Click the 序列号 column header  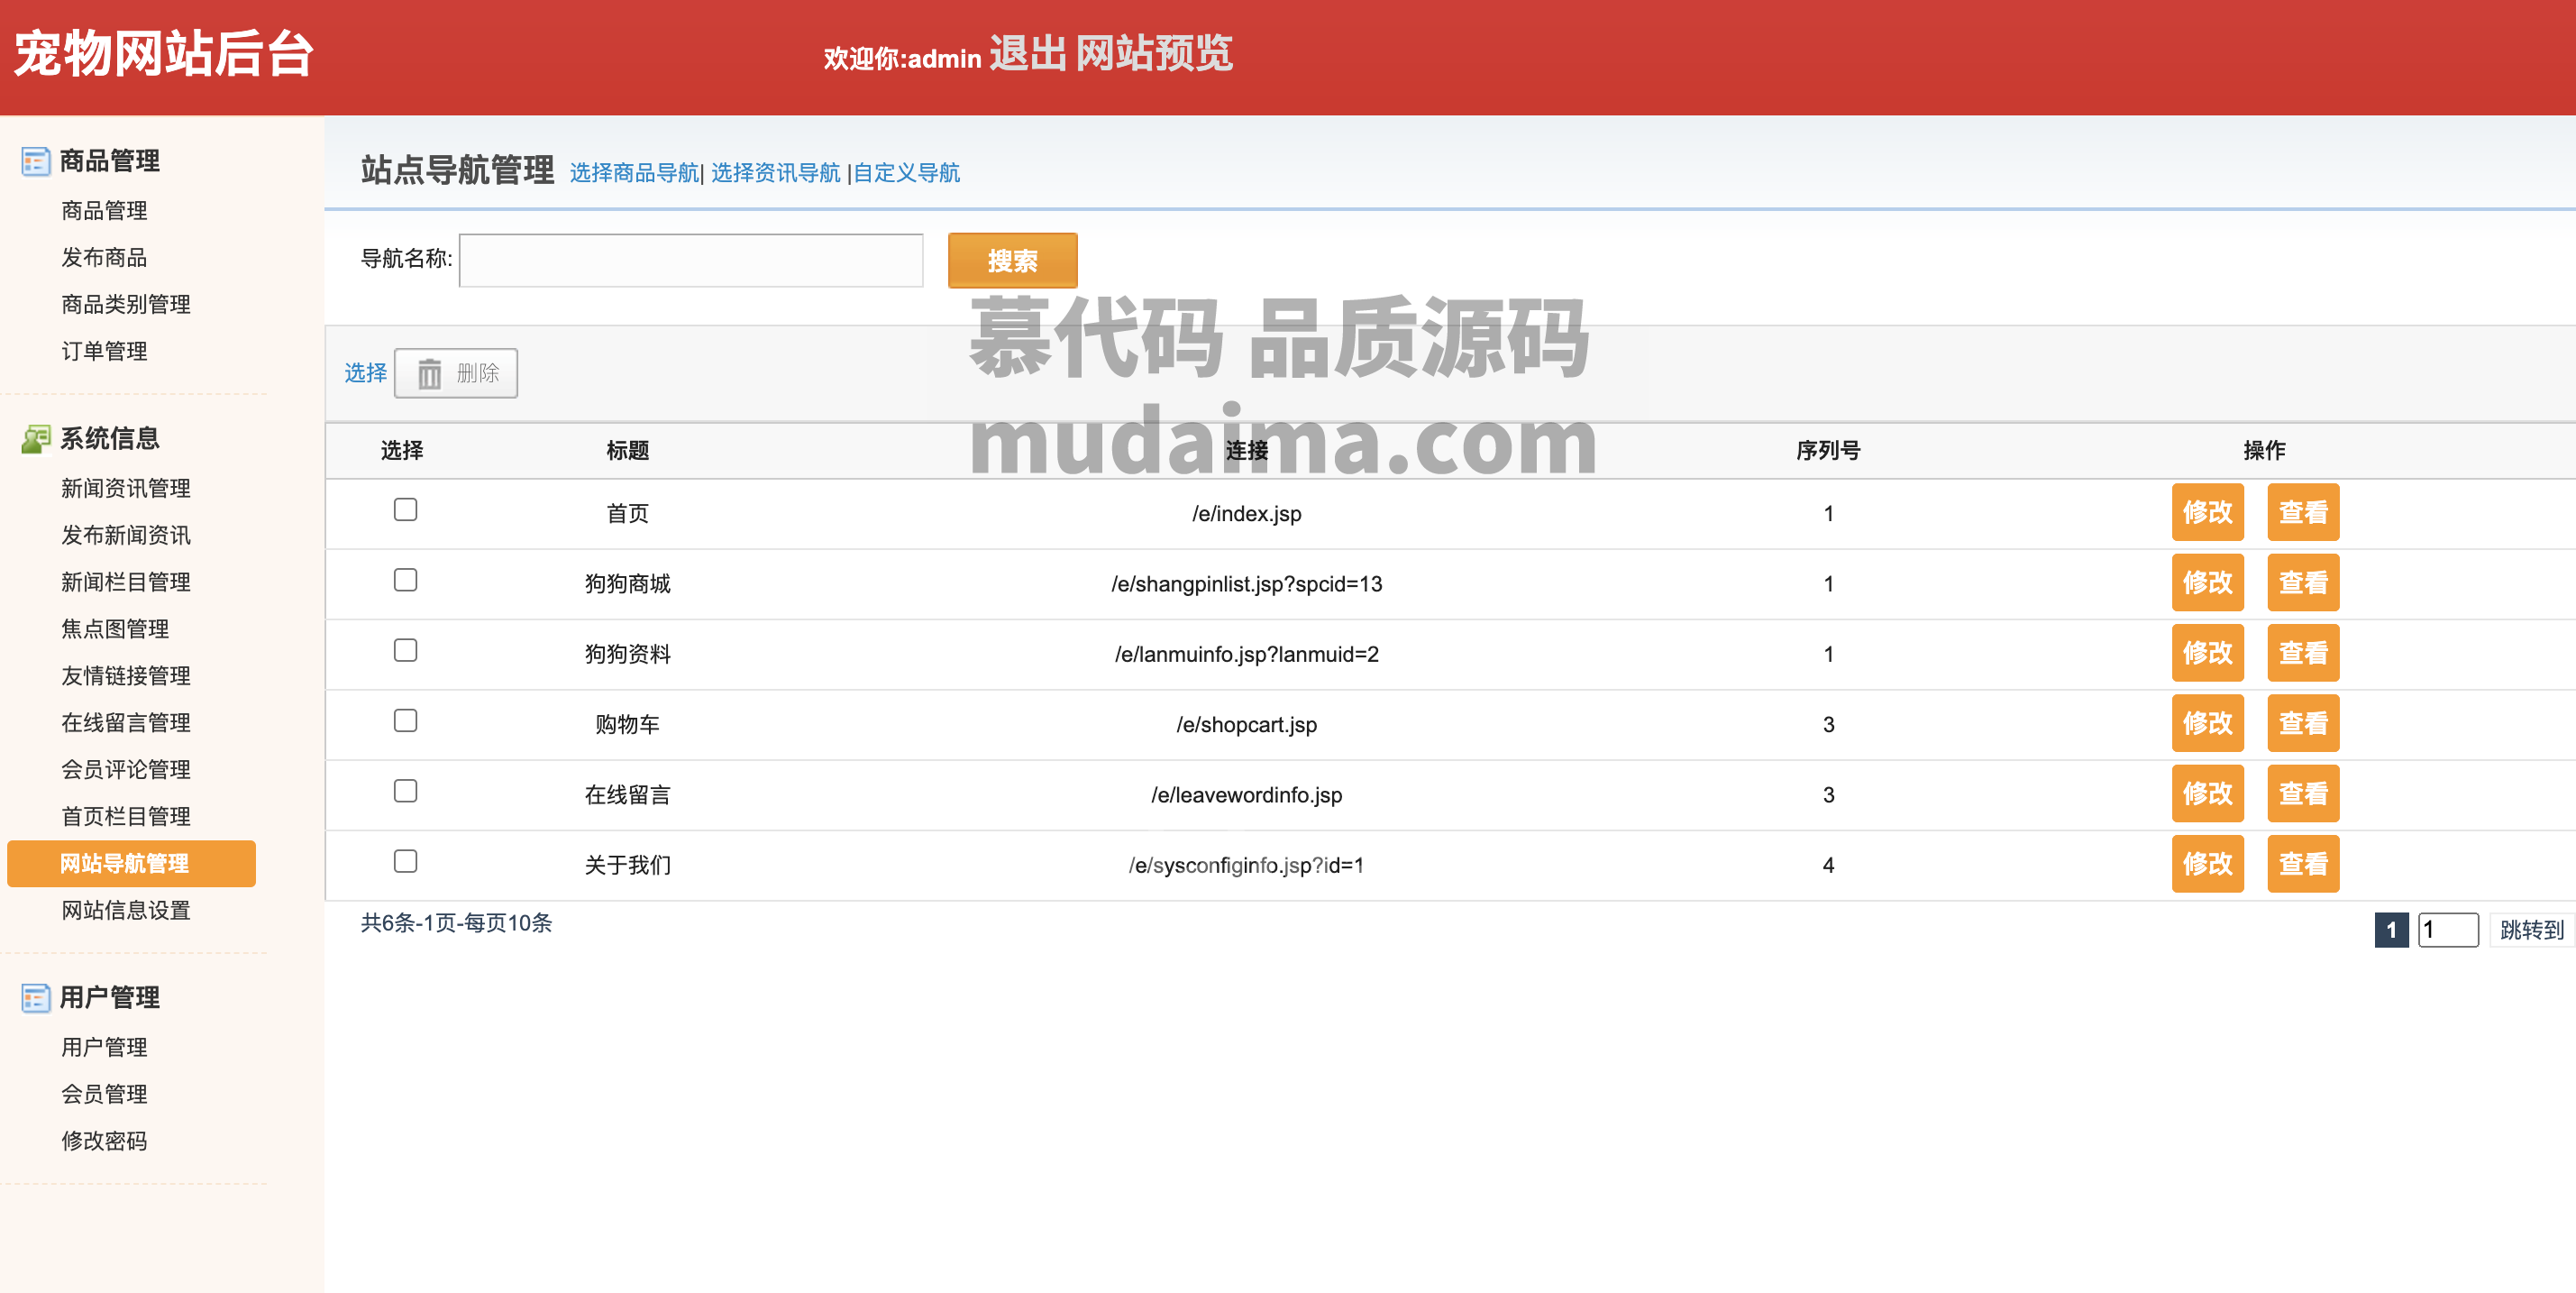pos(1828,451)
